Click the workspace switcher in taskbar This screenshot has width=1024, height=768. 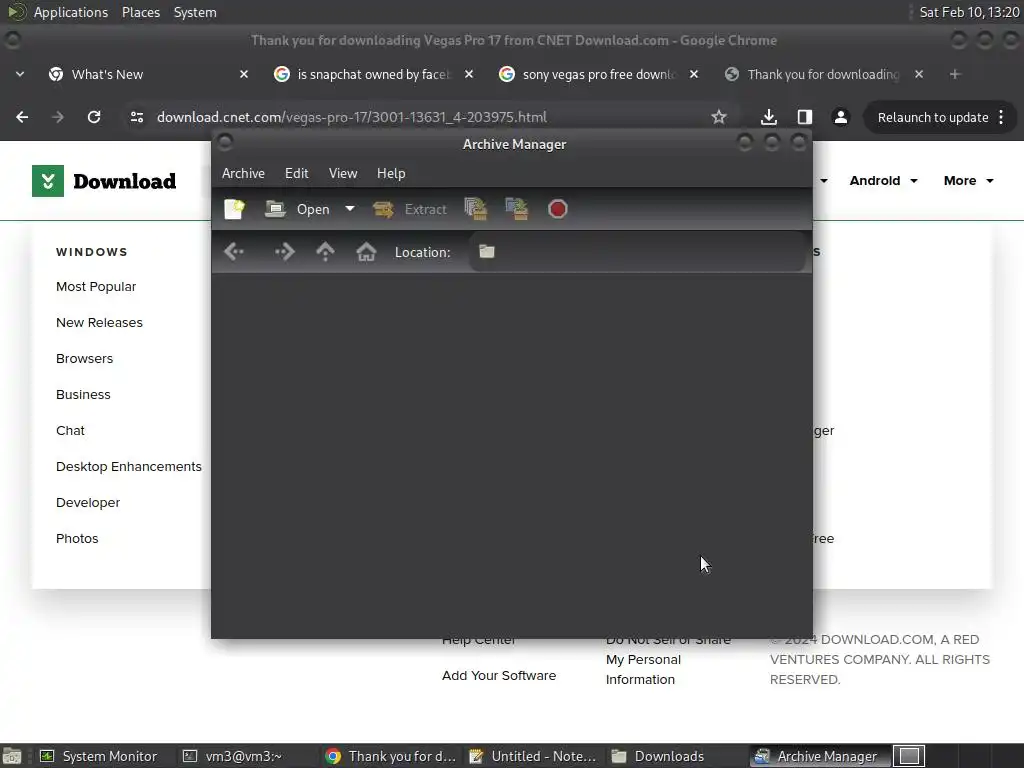point(909,756)
